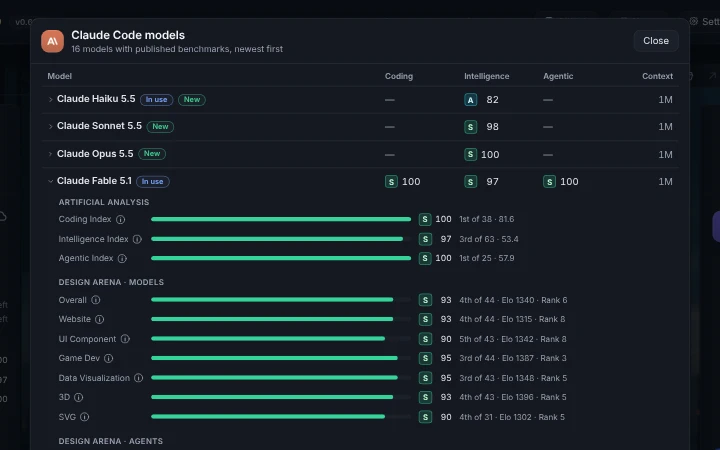Click the Coding Index progress bar
720x450 pixels.
[x=281, y=219]
